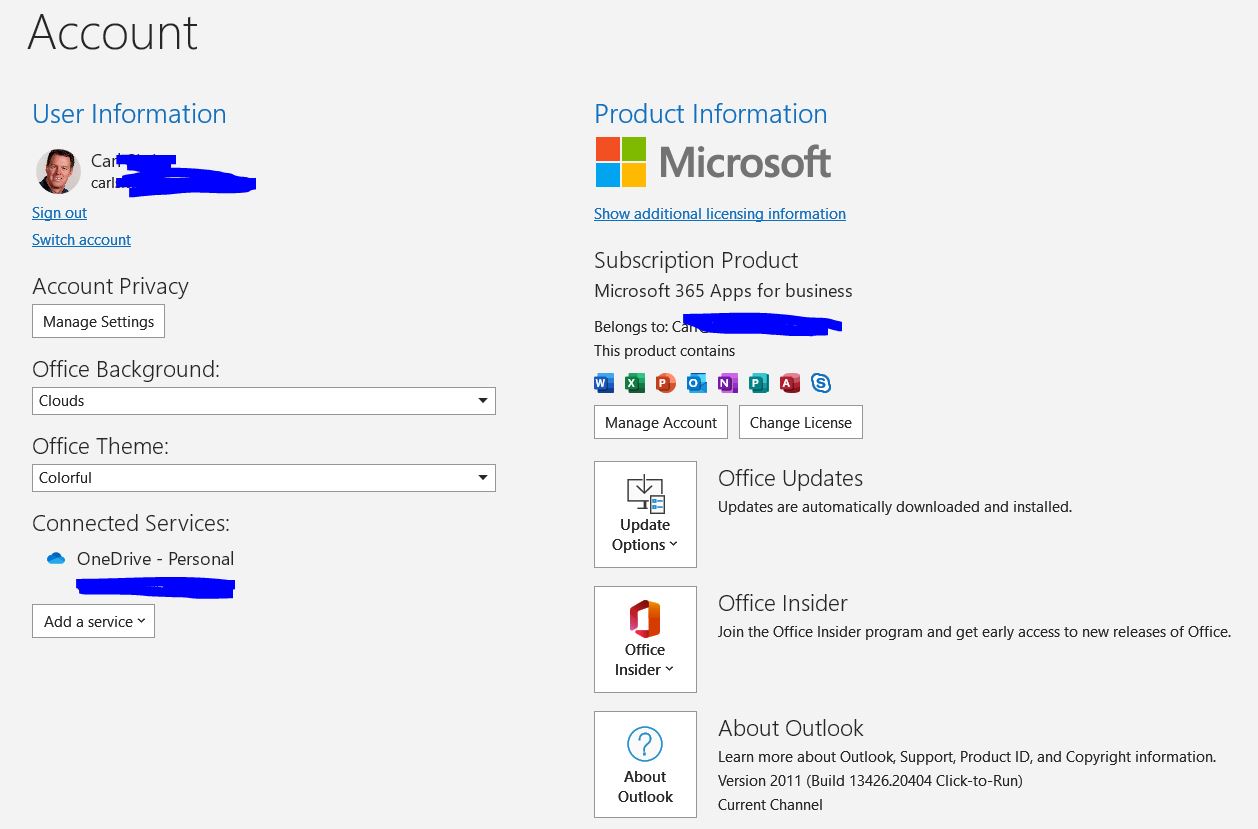Expand the Office Background dropdown

click(264, 401)
